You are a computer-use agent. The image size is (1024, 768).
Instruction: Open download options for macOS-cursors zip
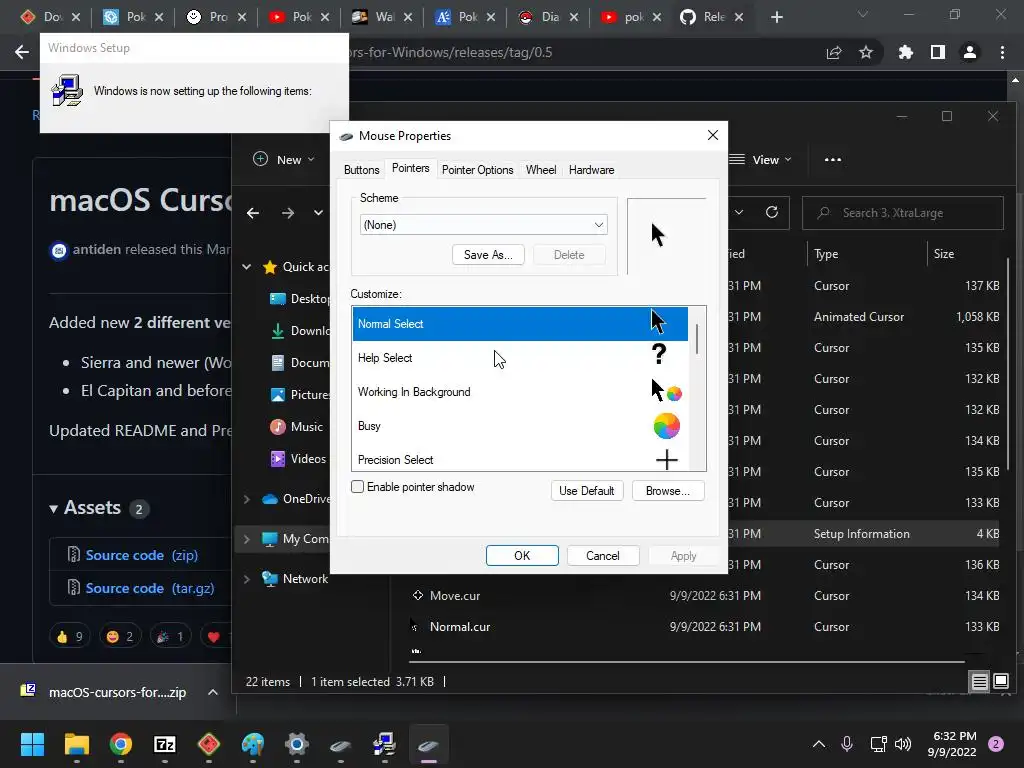pyautogui.click(x=213, y=692)
